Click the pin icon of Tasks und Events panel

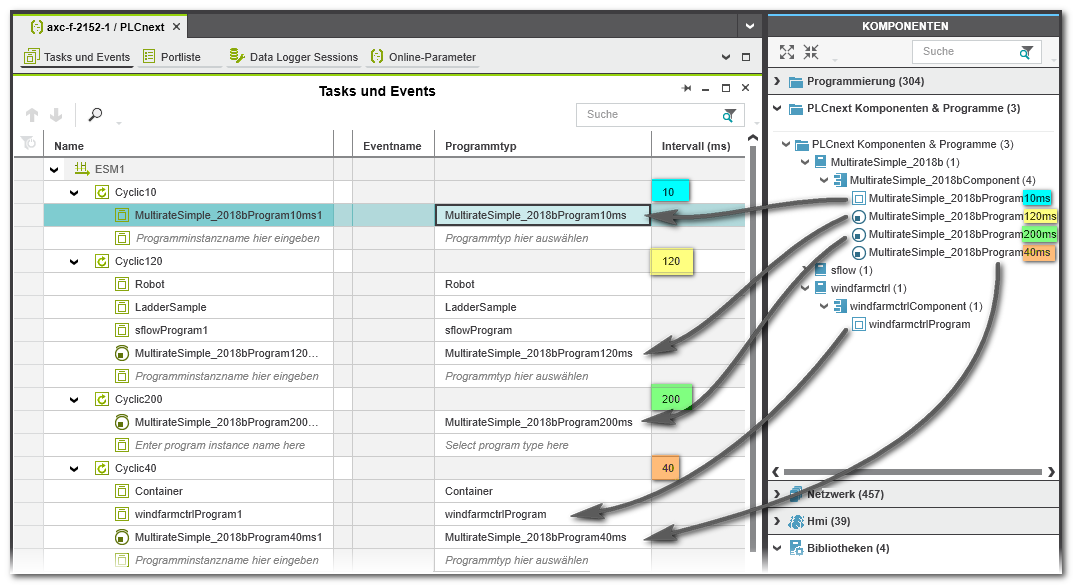[x=687, y=89]
